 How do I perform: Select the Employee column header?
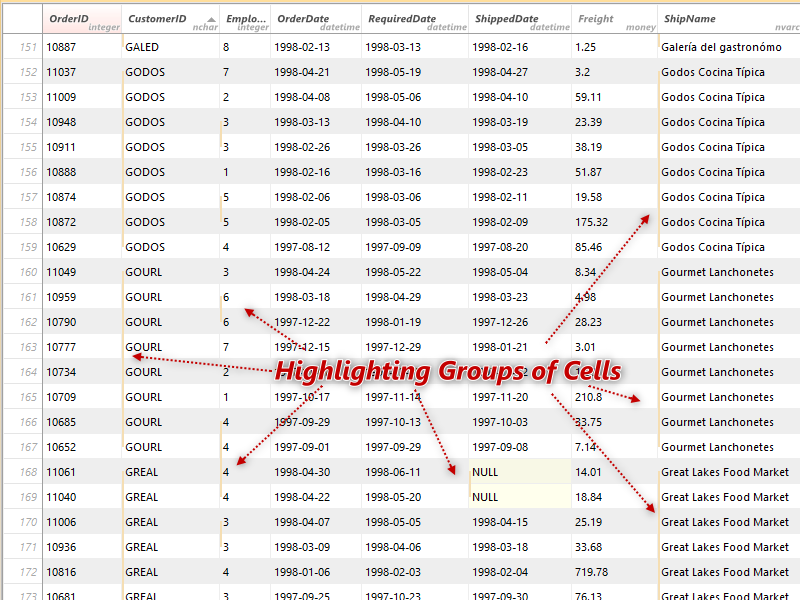[245, 19]
